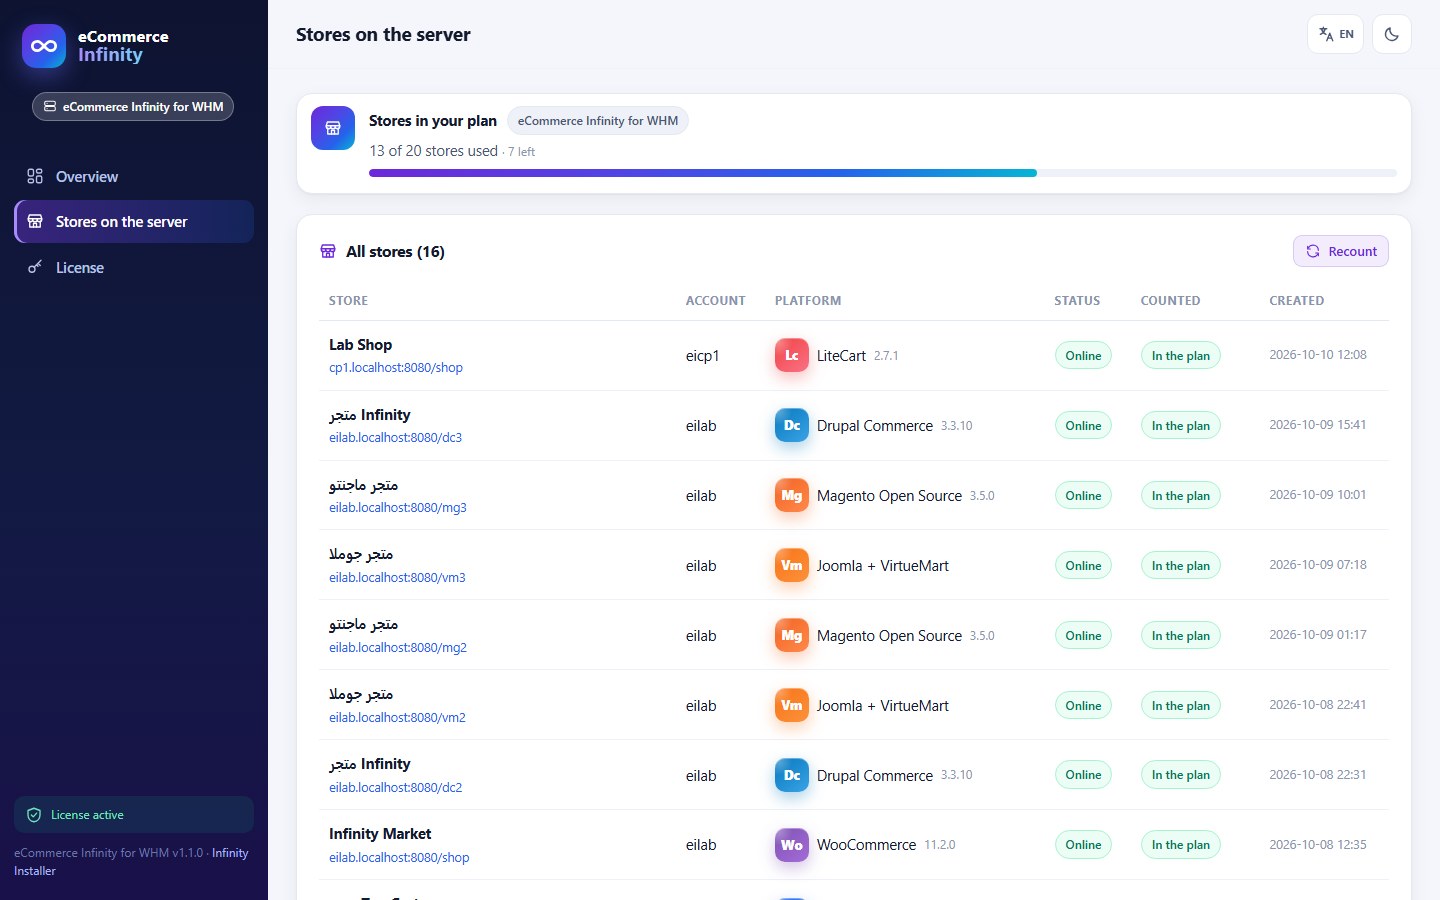Click the Dc icon in eilab.localhost:8080/dc3 row
This screenshot has height=900, width=1440.
(x=791, y=425)
